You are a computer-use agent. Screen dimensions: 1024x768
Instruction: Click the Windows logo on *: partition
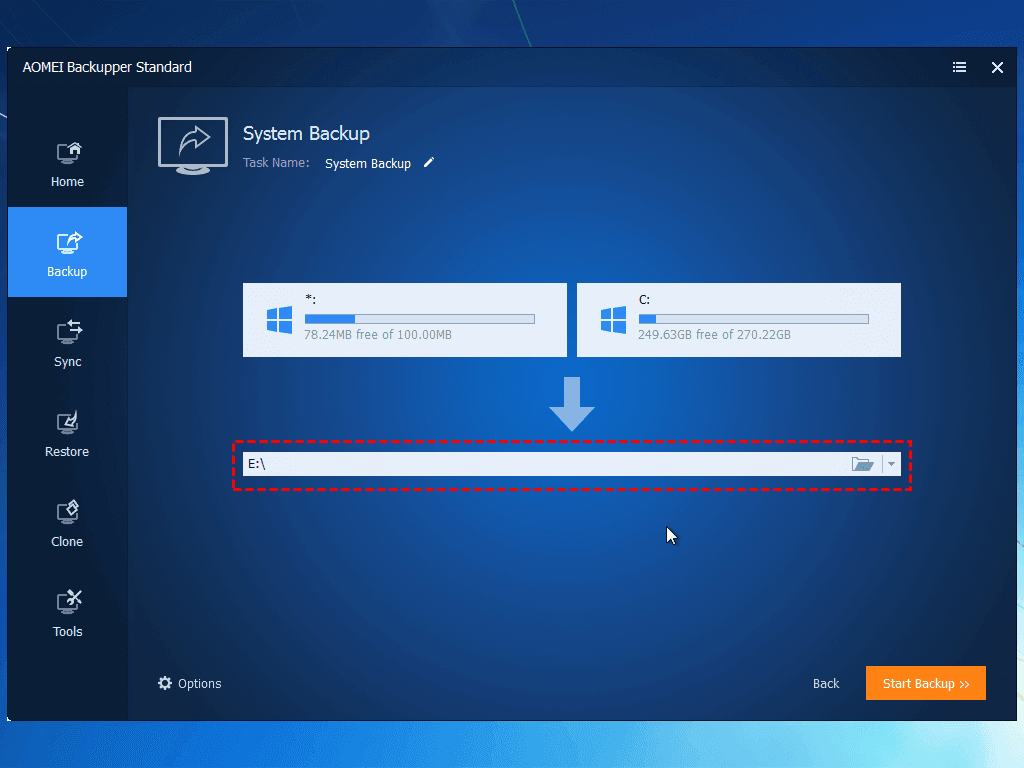point(280,320)
